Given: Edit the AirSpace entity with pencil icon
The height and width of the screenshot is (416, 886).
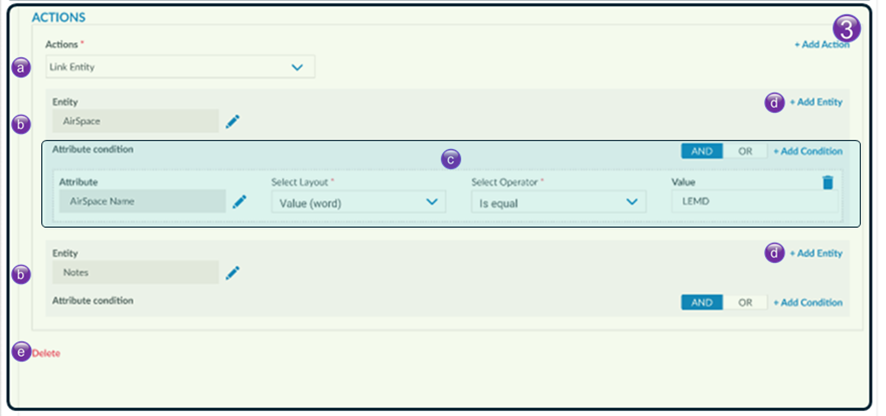Looking at the screenshot, I should (233, 121).
